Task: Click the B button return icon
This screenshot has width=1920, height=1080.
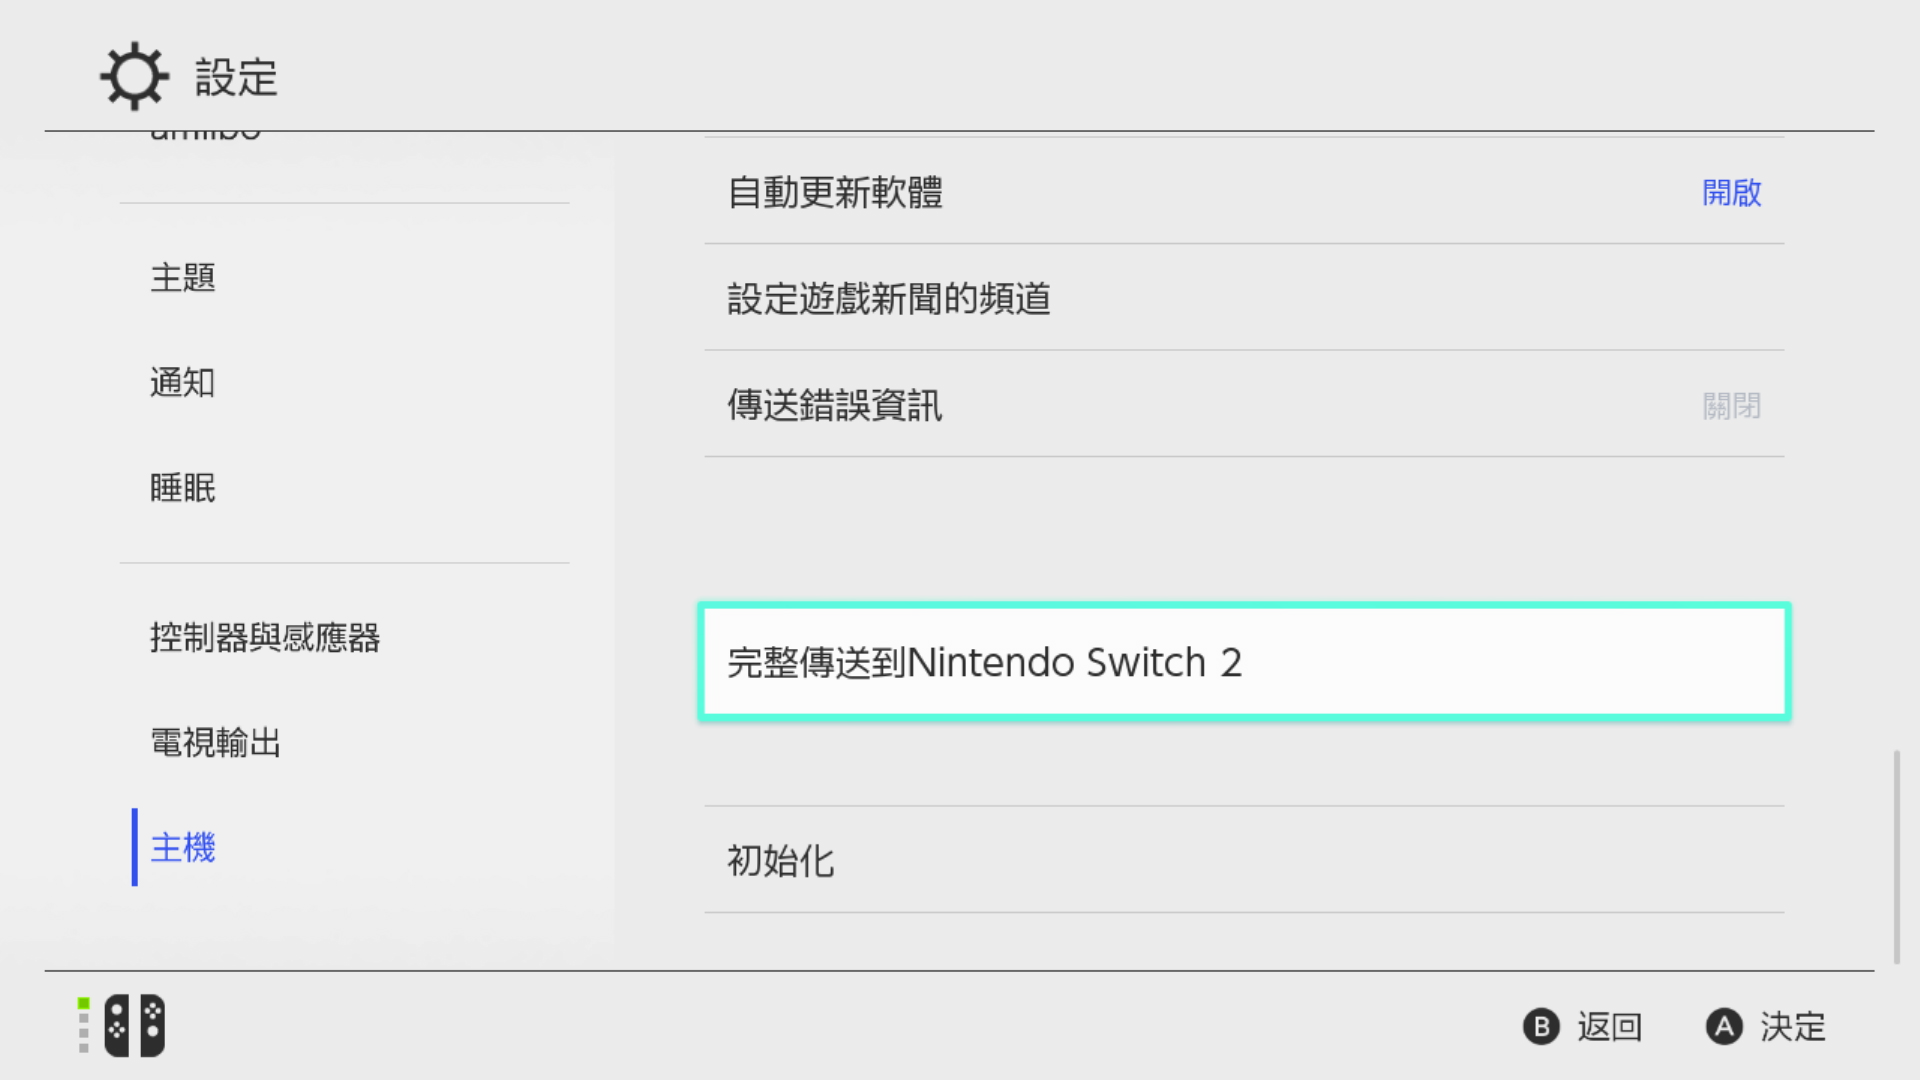Action: [1540, 1026]
